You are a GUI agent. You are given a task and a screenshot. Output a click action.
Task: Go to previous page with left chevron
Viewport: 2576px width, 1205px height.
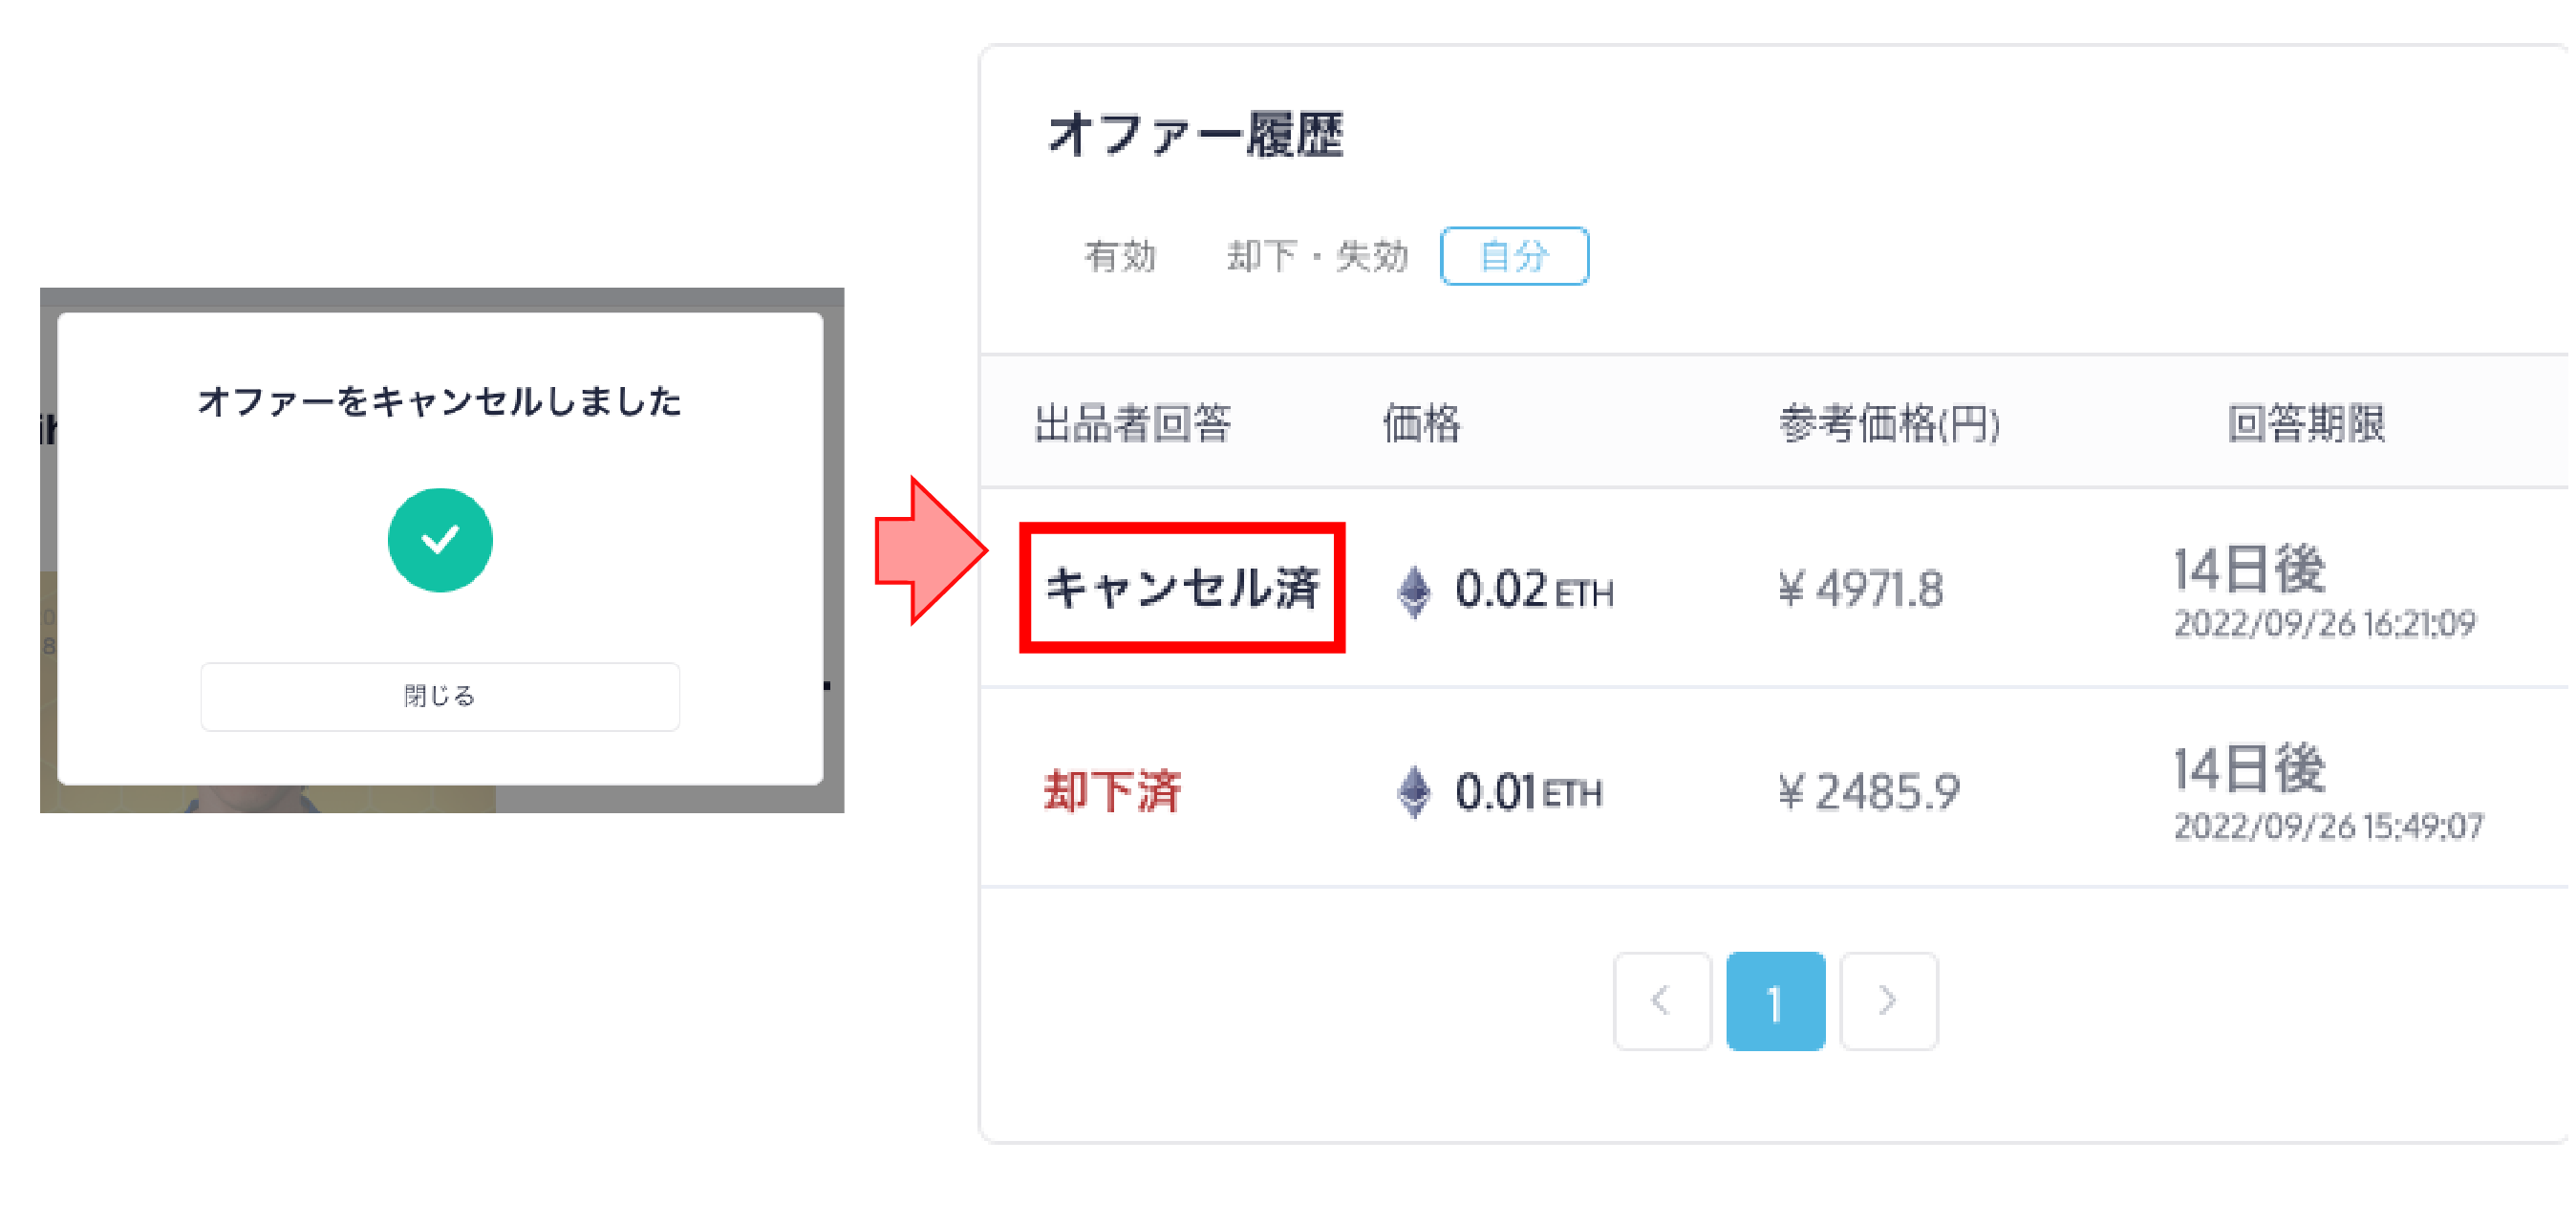[x=1661, y=1001]
